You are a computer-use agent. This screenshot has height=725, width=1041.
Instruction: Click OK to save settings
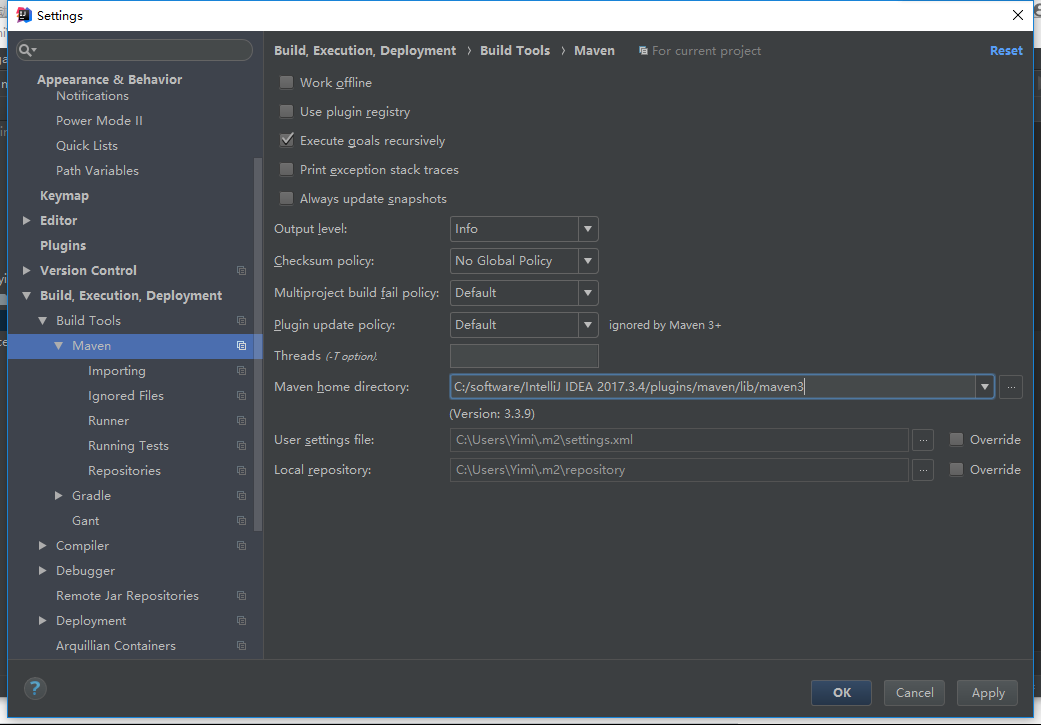pyautogui.click(x=841, y=693)
